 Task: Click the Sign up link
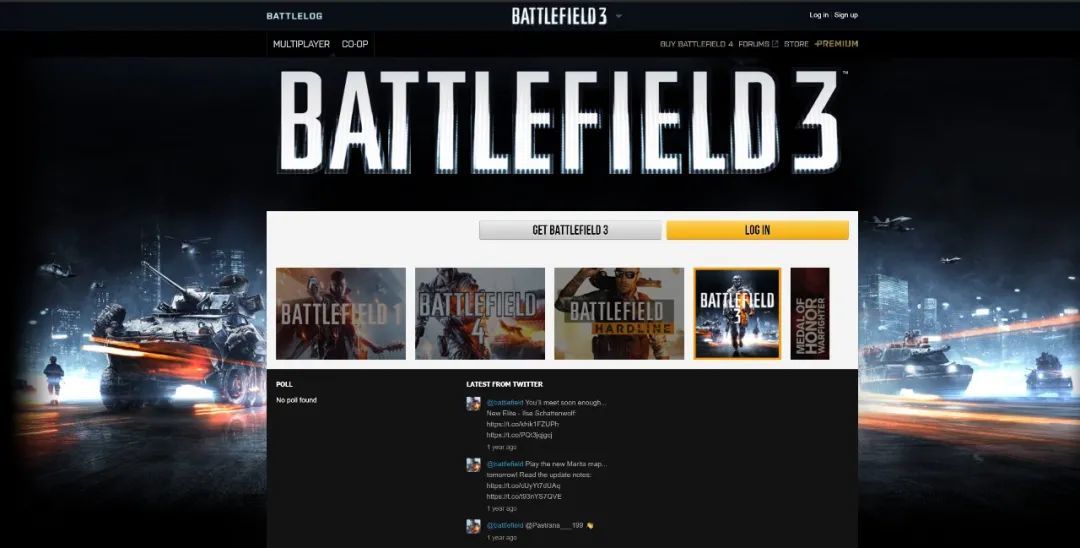(x=846, y=15)
